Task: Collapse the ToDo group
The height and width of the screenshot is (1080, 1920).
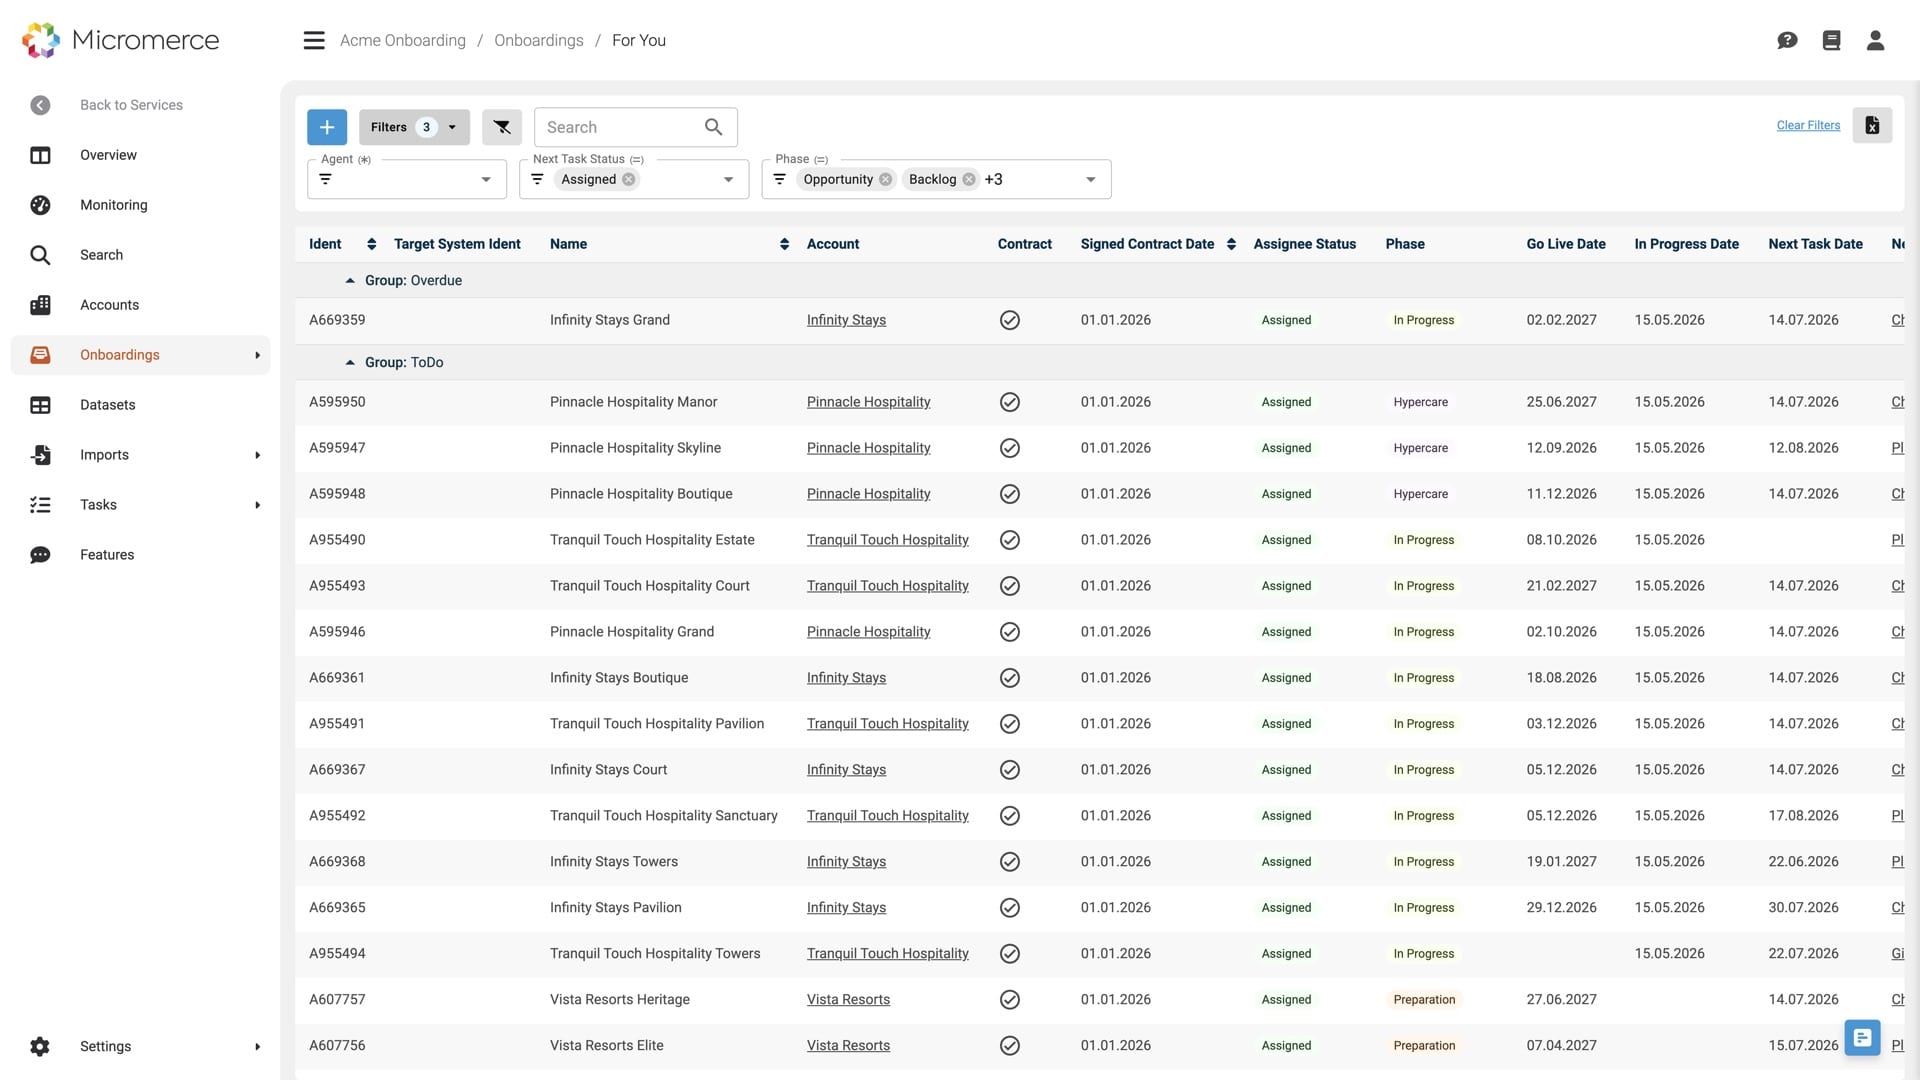Action: [350, 363]
